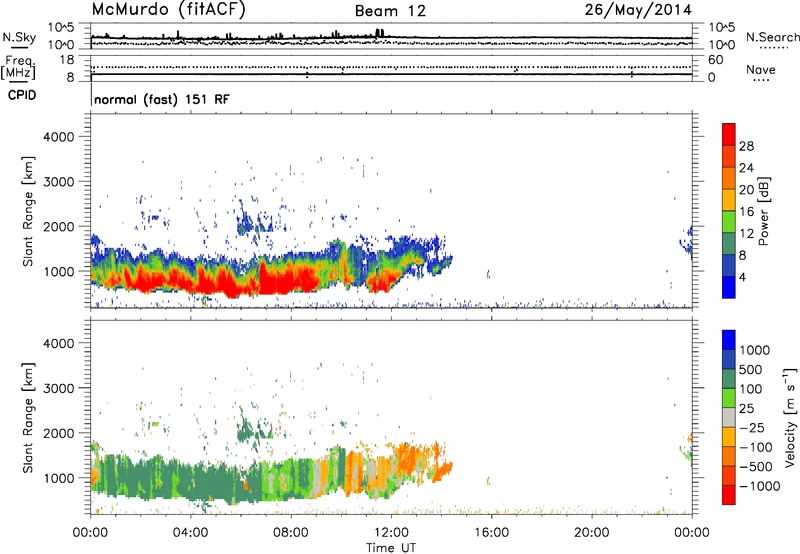Click the gray -25 to 25 Velocity colorbar segment
This screenshot has height=554, width=800.
tap(729, 417)
